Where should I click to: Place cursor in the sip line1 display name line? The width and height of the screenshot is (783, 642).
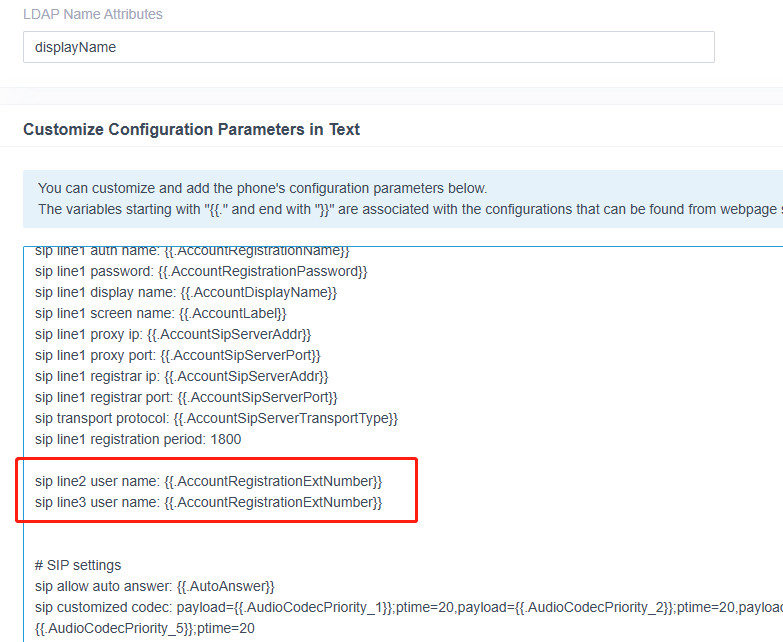[186, 293]
